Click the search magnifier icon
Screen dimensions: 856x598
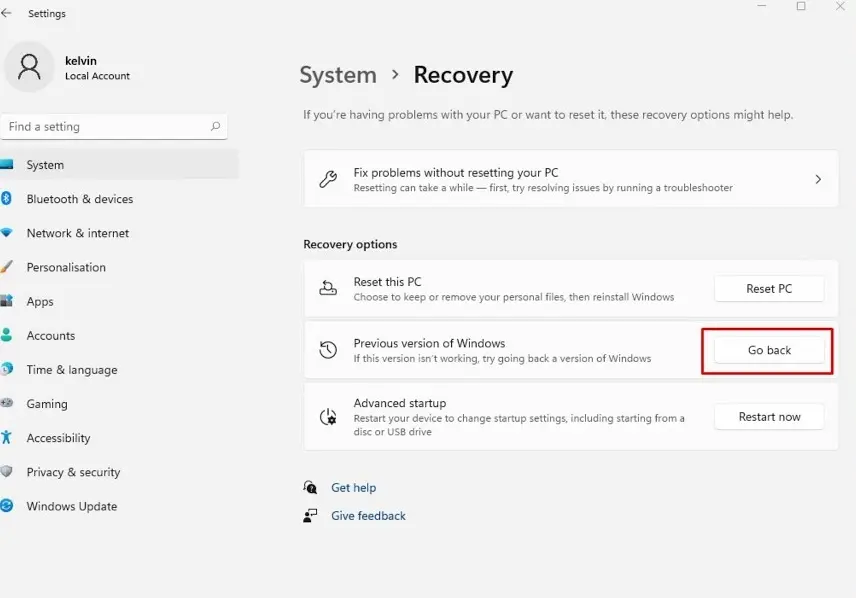tap(216, 127)
